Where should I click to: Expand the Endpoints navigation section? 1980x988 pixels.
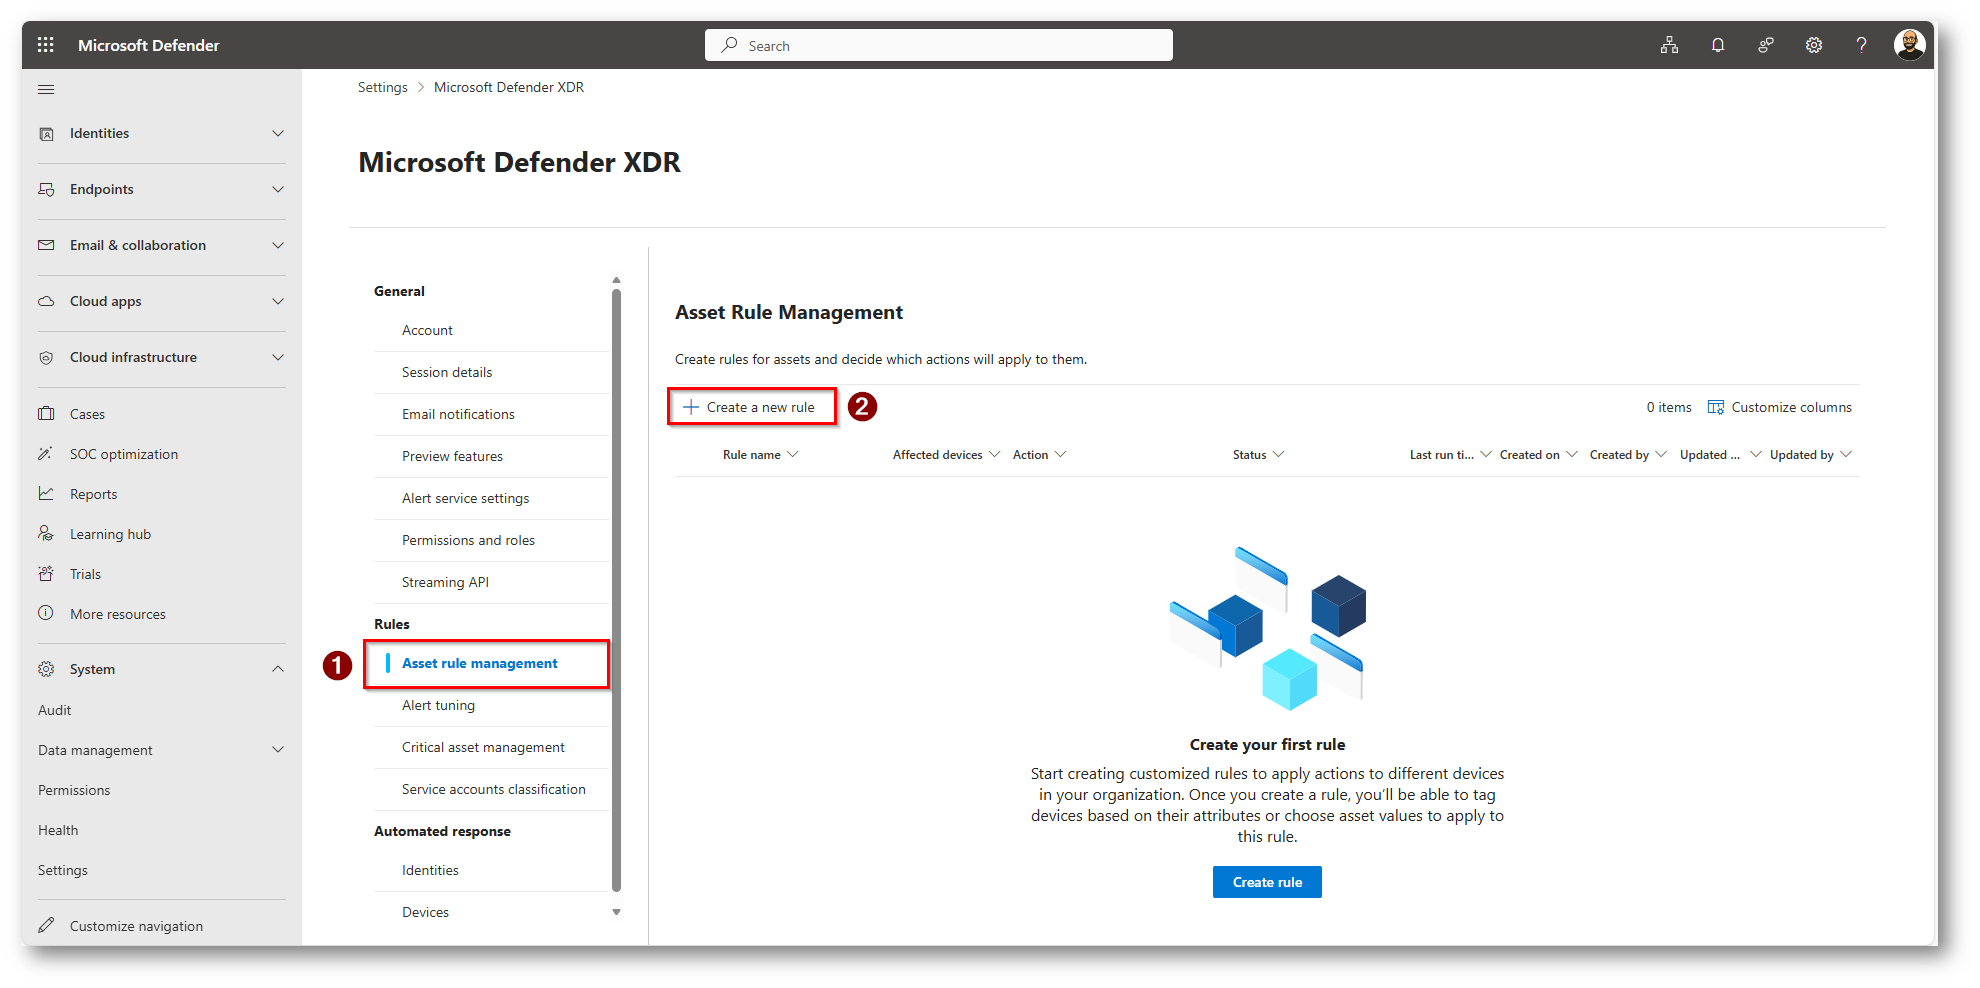[x=278, y=189]
